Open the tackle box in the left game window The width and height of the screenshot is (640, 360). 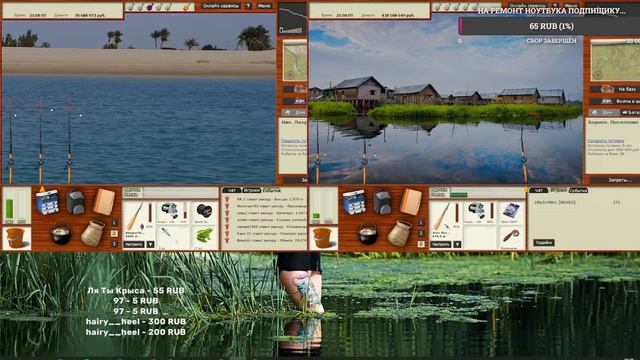[x=47, y=202]
